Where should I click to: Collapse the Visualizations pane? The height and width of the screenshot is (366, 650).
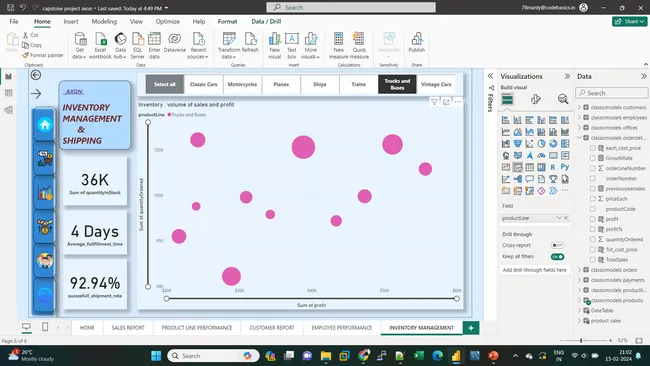(x=567, y=76)
